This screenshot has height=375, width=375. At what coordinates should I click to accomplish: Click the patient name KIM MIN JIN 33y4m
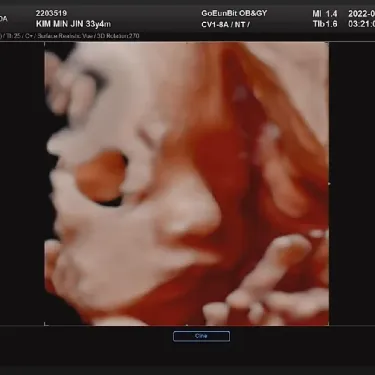point(73,24)
